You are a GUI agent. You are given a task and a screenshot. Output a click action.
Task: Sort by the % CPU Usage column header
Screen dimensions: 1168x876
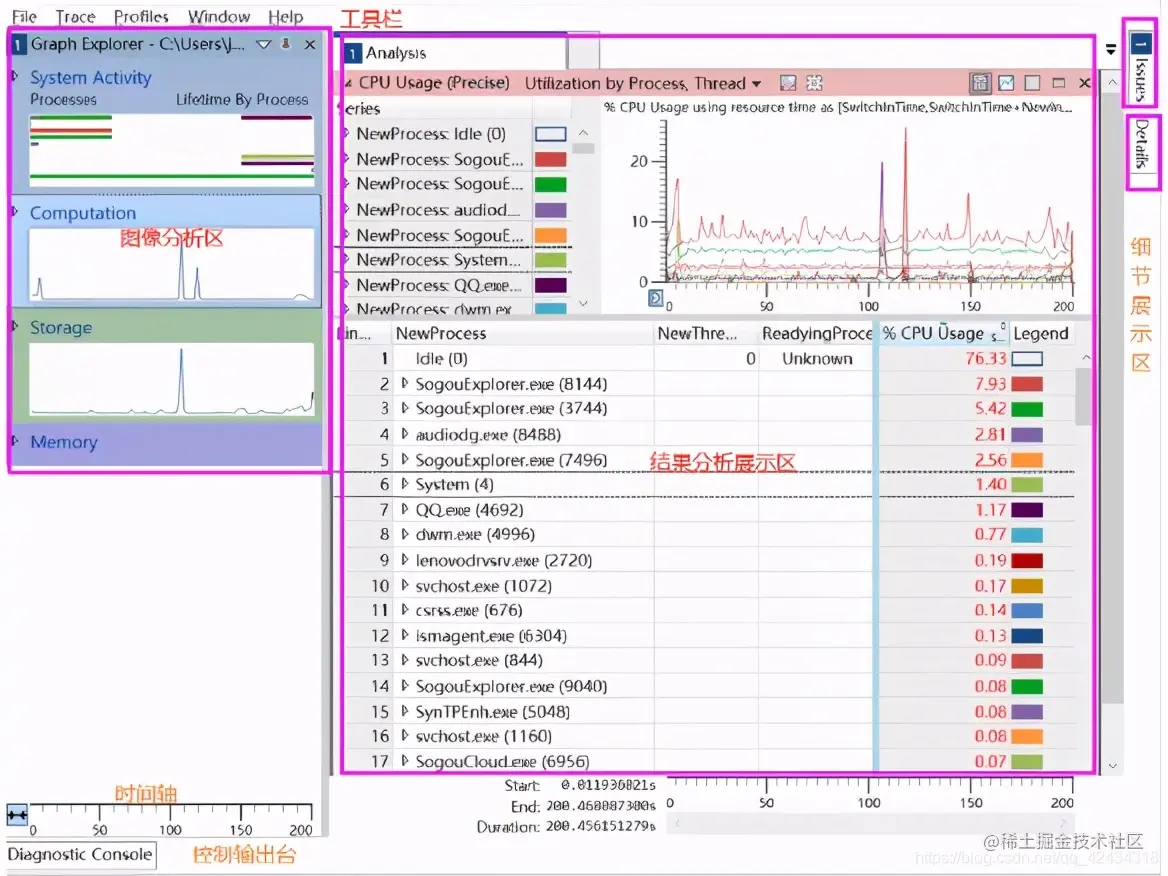944,333
